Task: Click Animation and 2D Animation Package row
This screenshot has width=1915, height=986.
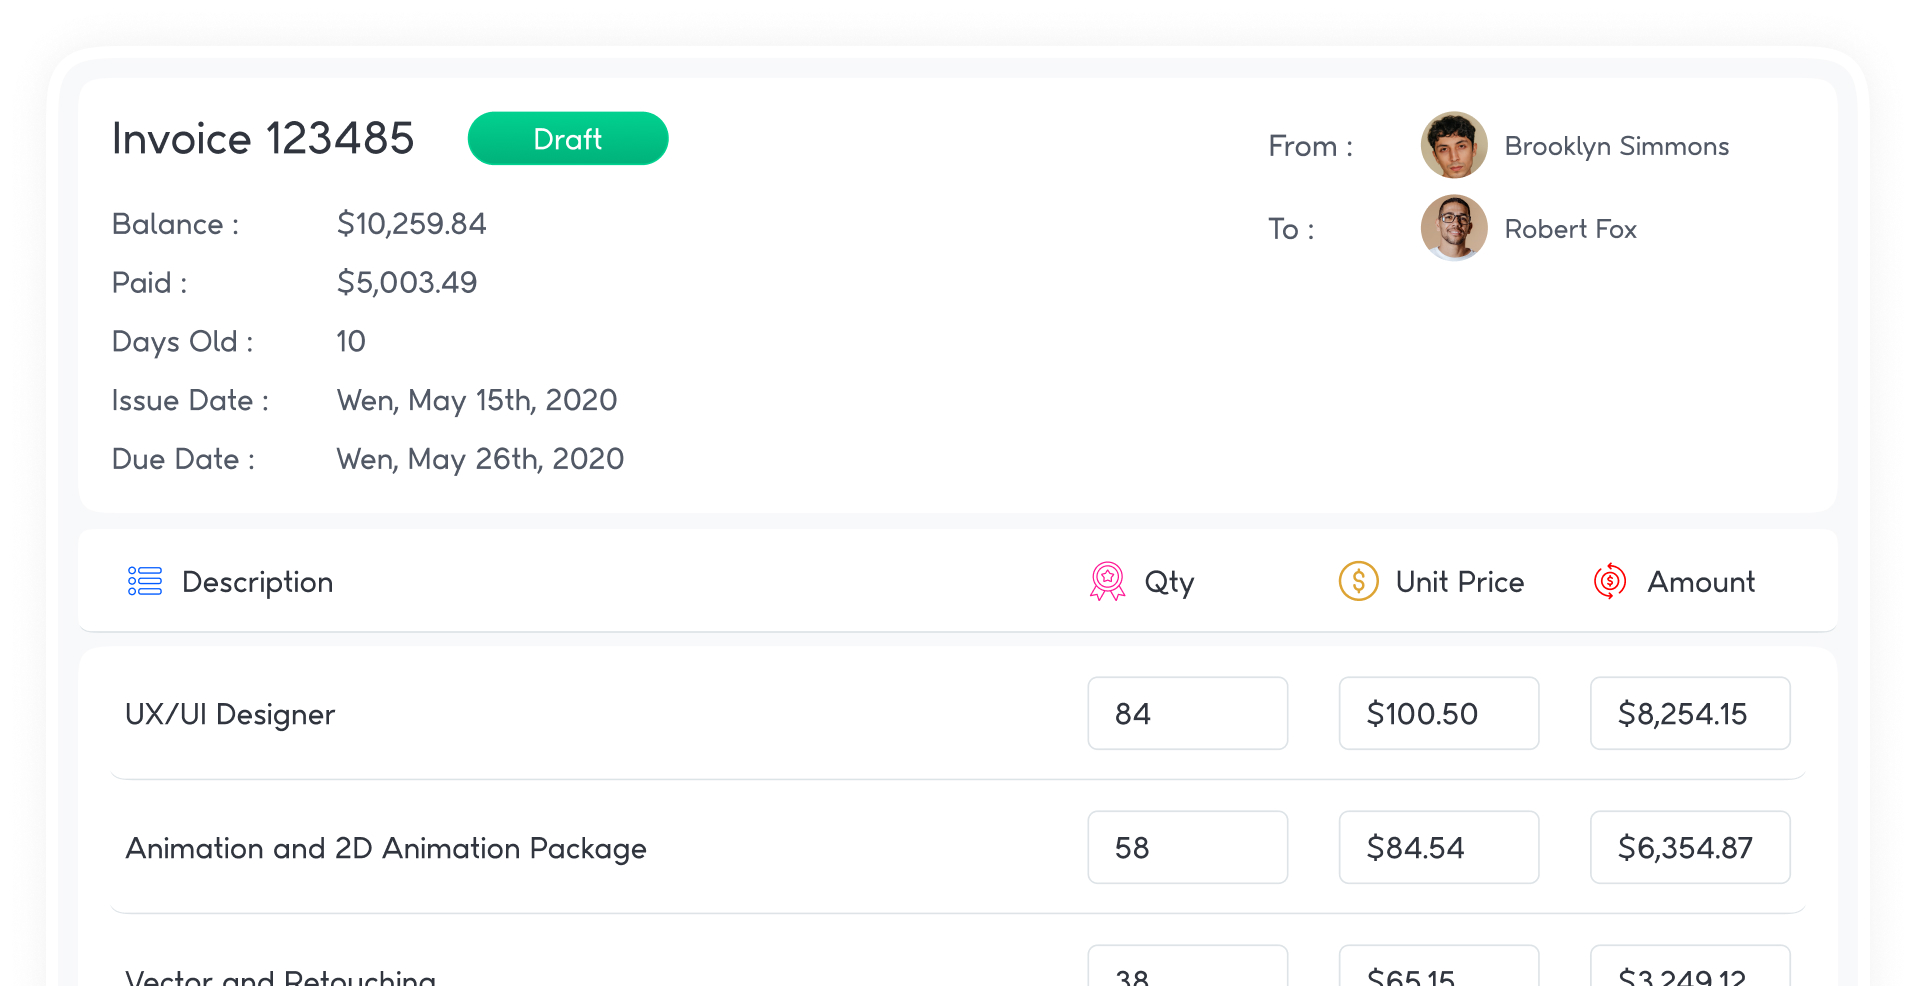Action: coord(386,848)
